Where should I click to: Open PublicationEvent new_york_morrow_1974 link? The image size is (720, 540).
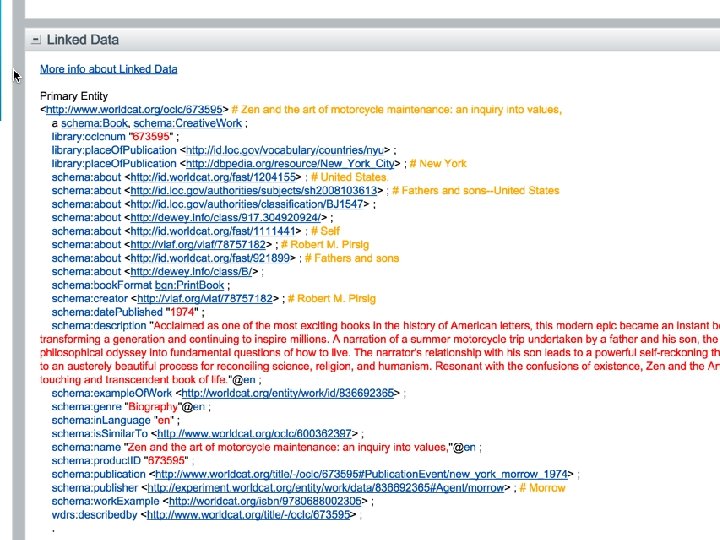[361, 474]
